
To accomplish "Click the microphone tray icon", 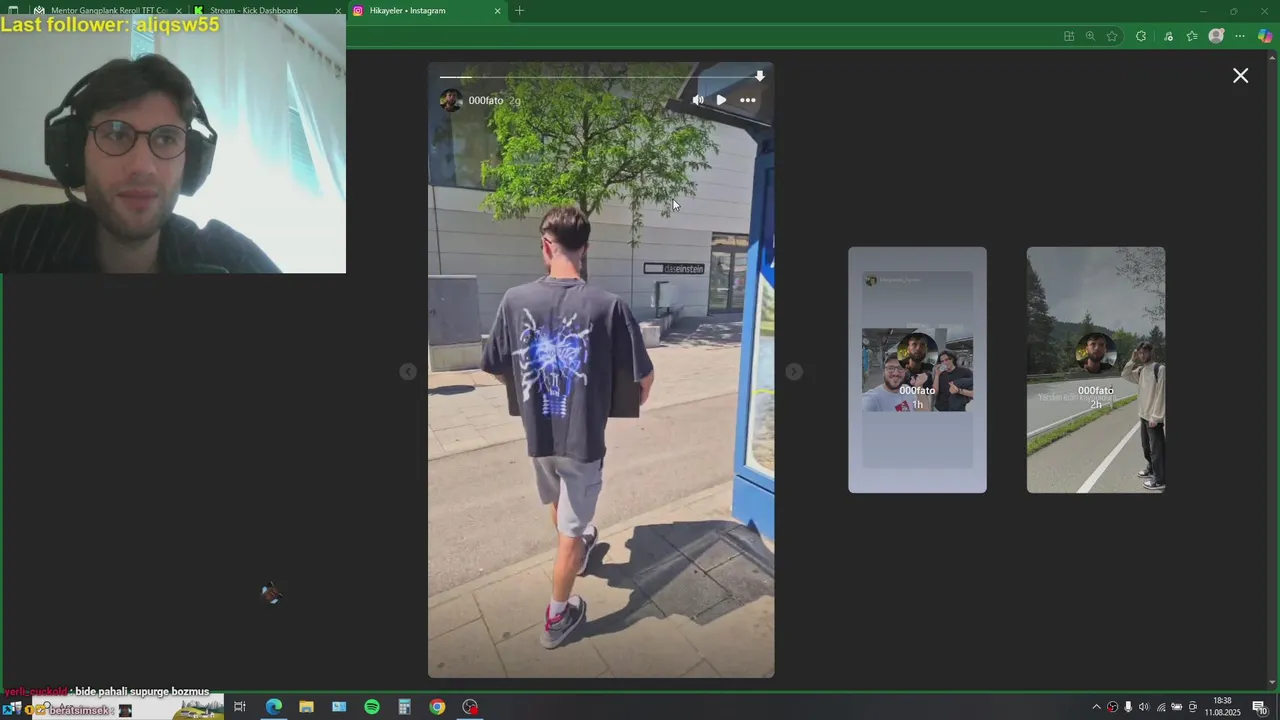I will (x=1128, y=707).
